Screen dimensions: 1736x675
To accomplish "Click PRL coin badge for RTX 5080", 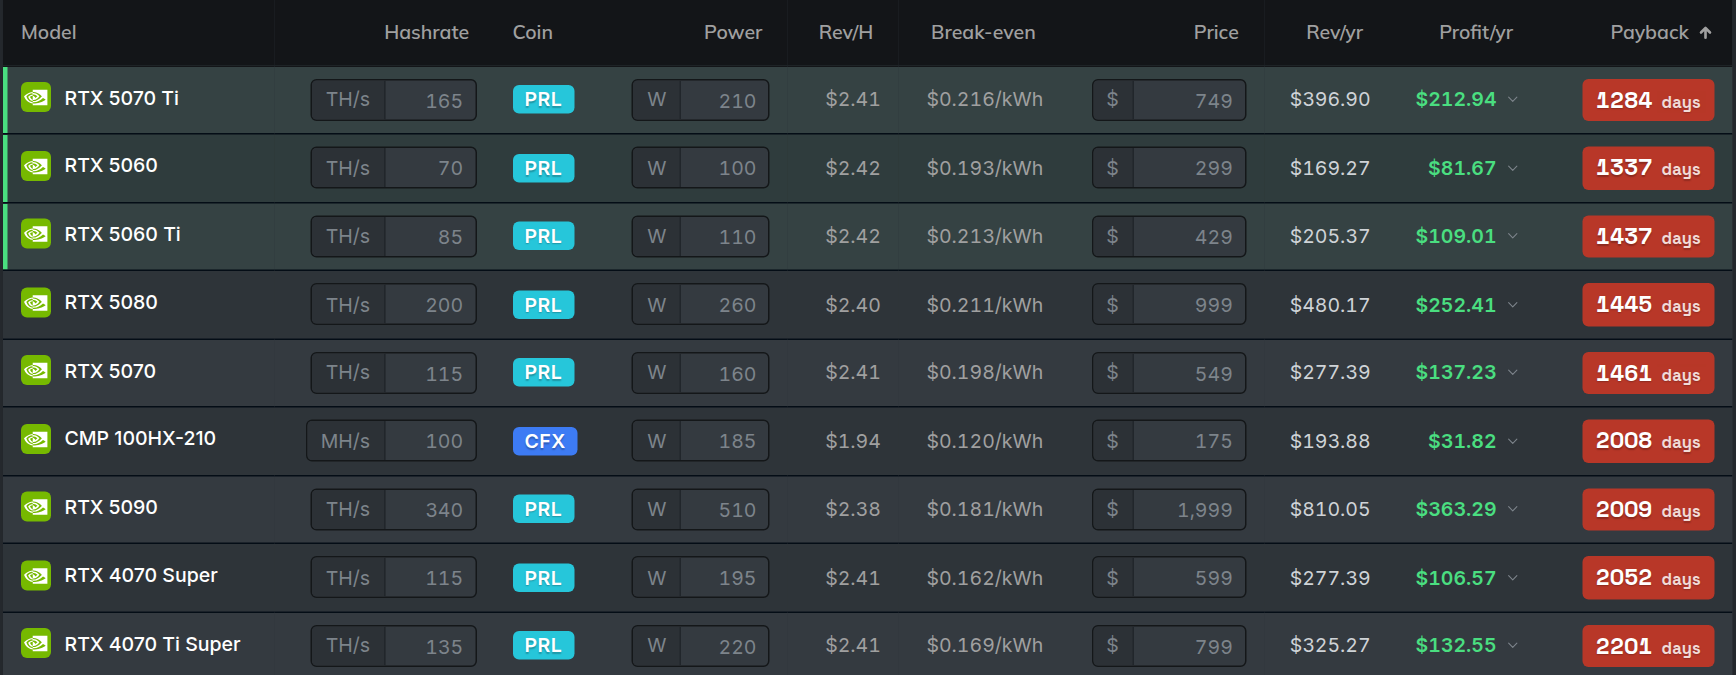I will (543, 305).
